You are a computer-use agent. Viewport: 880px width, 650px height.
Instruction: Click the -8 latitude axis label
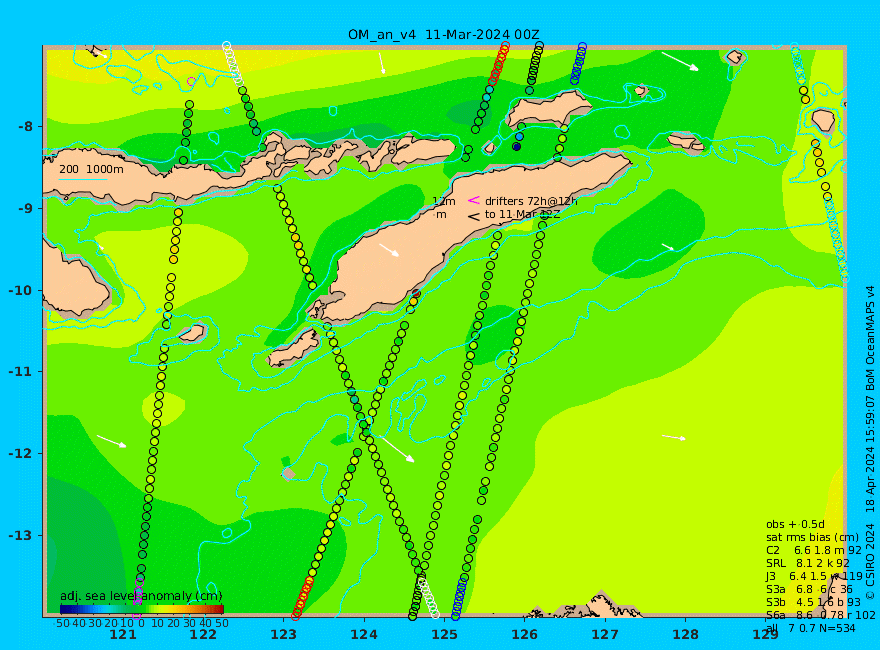coord(25,126)
